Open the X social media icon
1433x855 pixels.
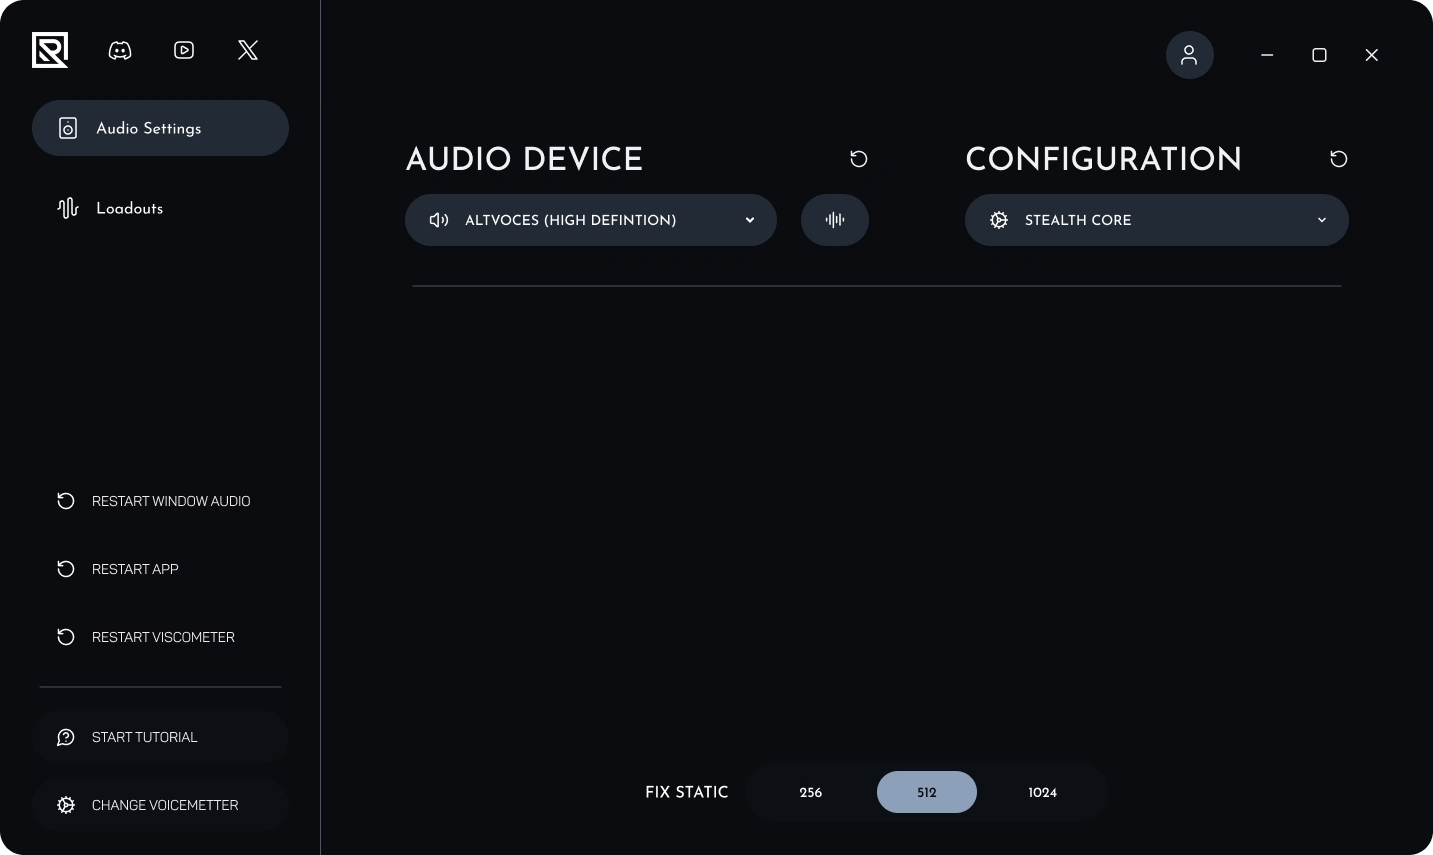pyautogui.click(x=248, y=50)
